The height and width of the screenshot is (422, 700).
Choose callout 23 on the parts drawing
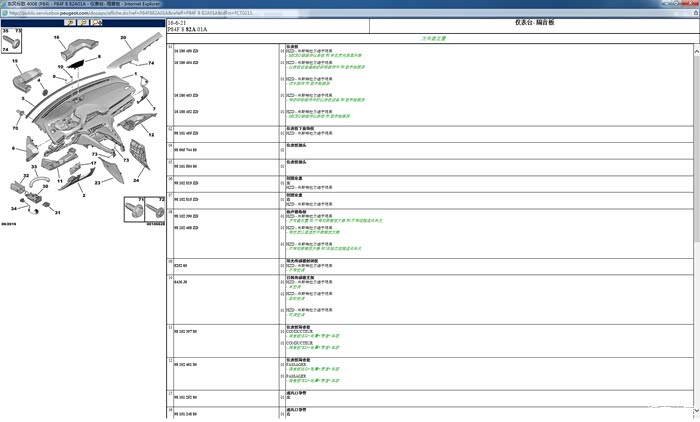pos(97,182)
